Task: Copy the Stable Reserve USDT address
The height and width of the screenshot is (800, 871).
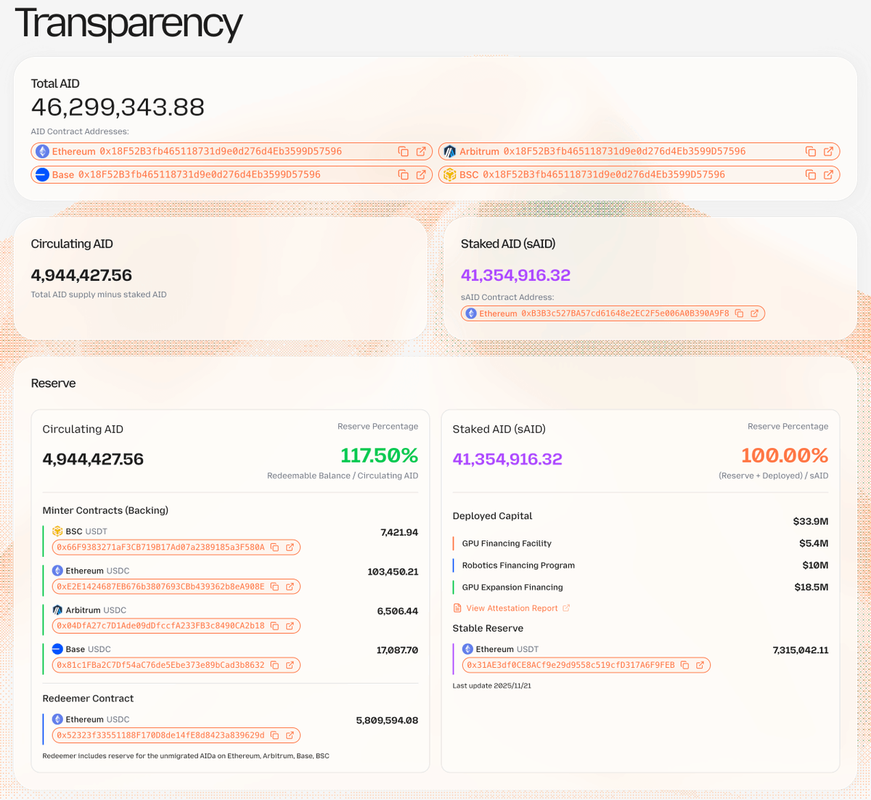Action: point(685,665)
